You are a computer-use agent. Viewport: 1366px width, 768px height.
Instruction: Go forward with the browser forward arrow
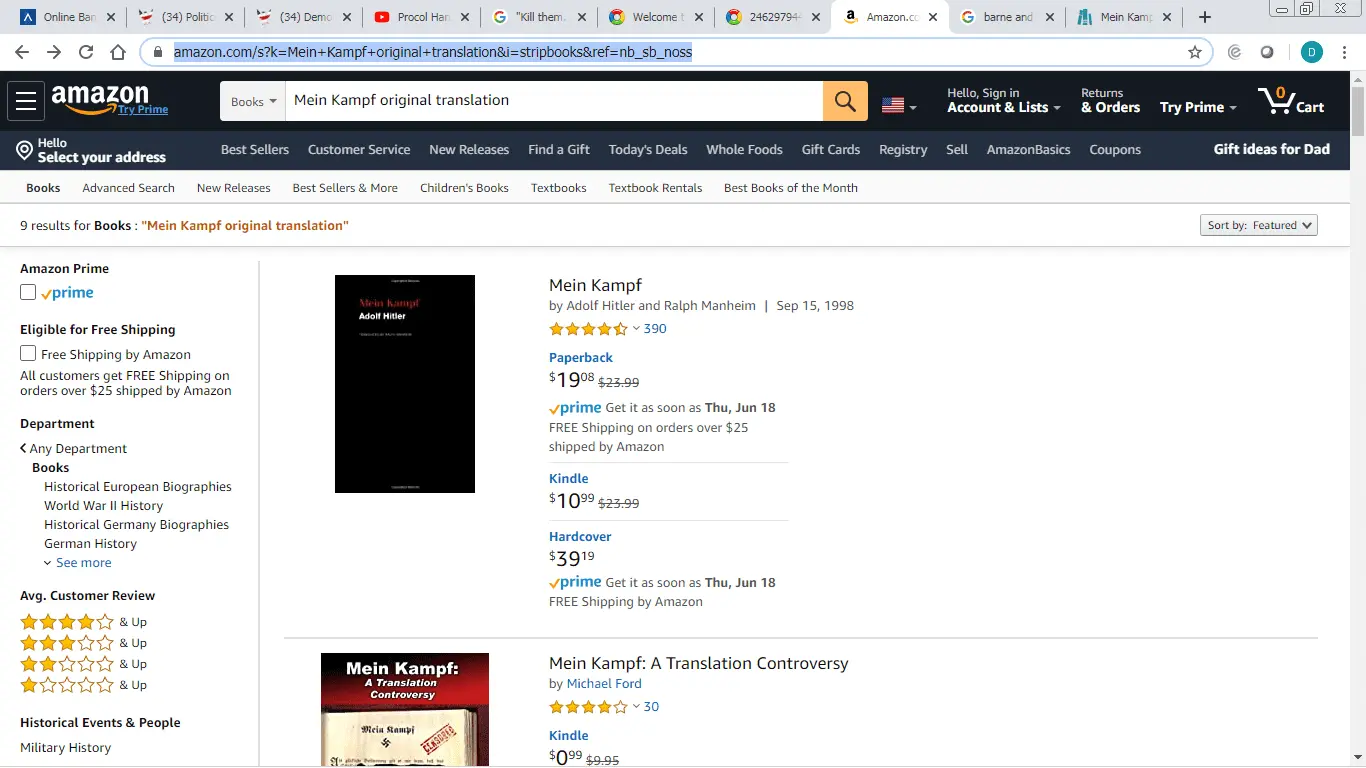(x=54, y=52)
